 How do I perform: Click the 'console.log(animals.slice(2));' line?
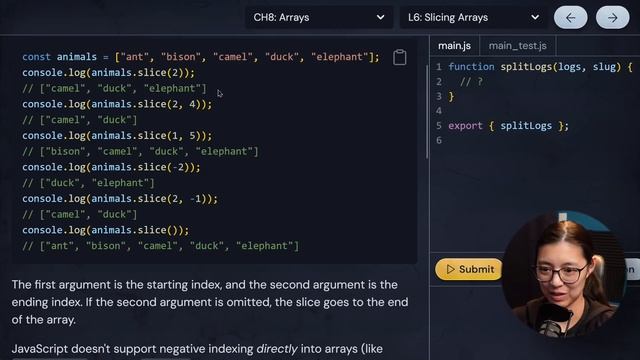[x=109, y=73]
